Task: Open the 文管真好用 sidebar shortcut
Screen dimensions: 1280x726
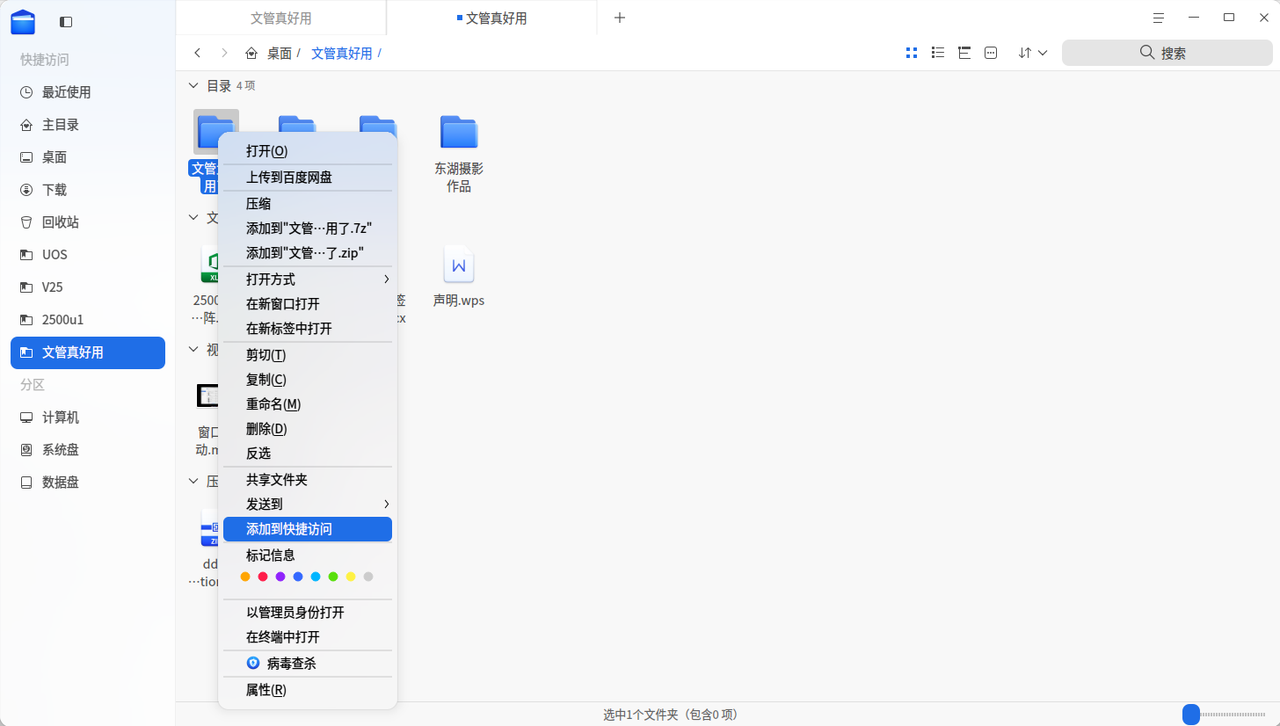Action: click(88, 353)
